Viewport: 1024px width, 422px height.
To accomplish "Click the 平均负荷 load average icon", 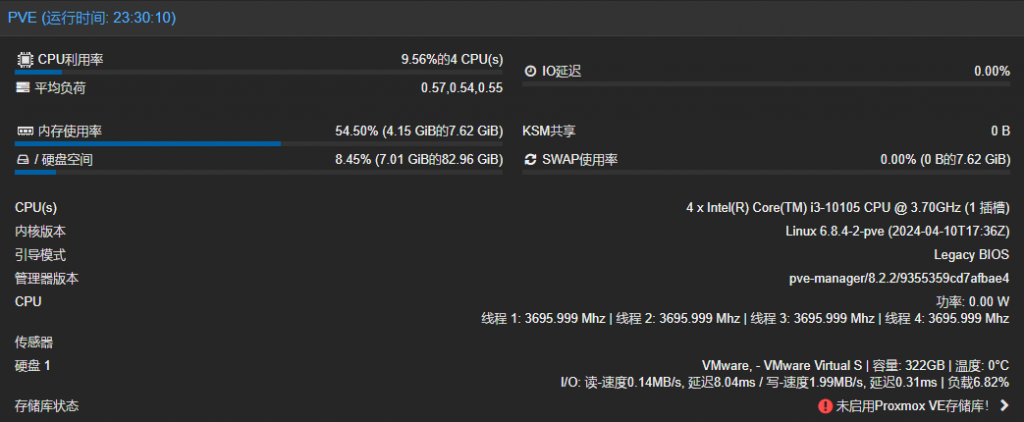I will (x=24, y=88).
